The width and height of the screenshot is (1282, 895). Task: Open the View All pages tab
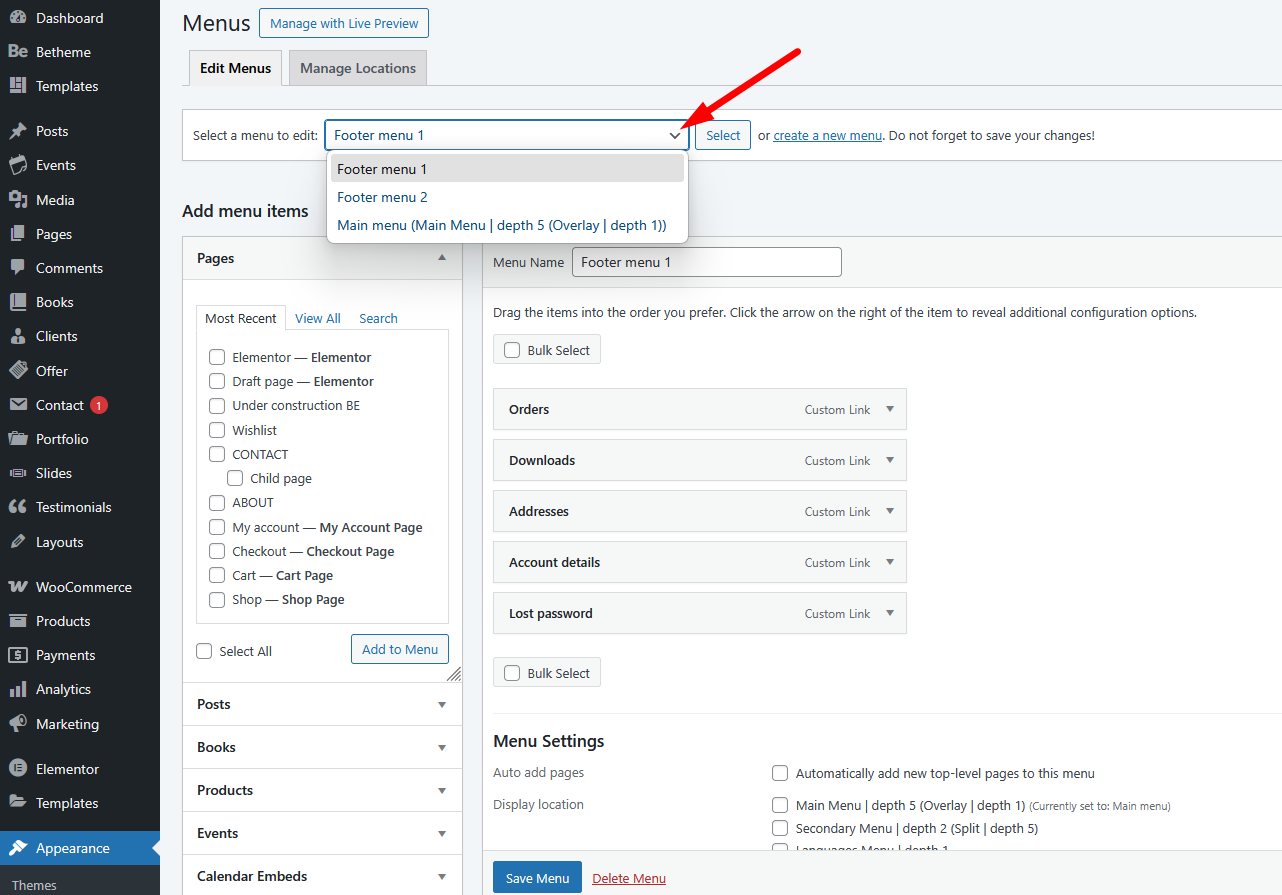(317, 318)
